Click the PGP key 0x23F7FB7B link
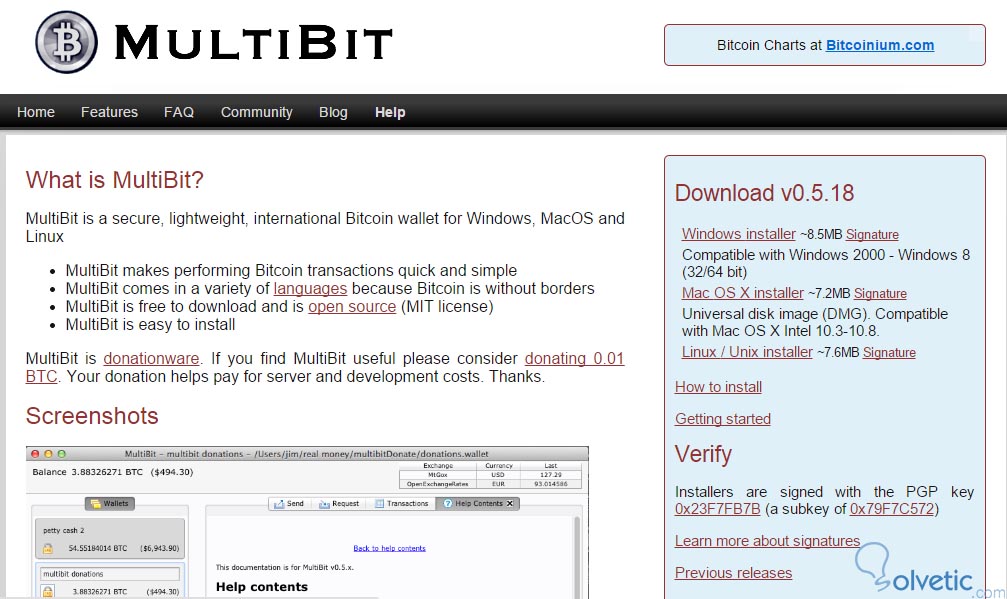This screenshot has width=1007, height=599. 717,509
